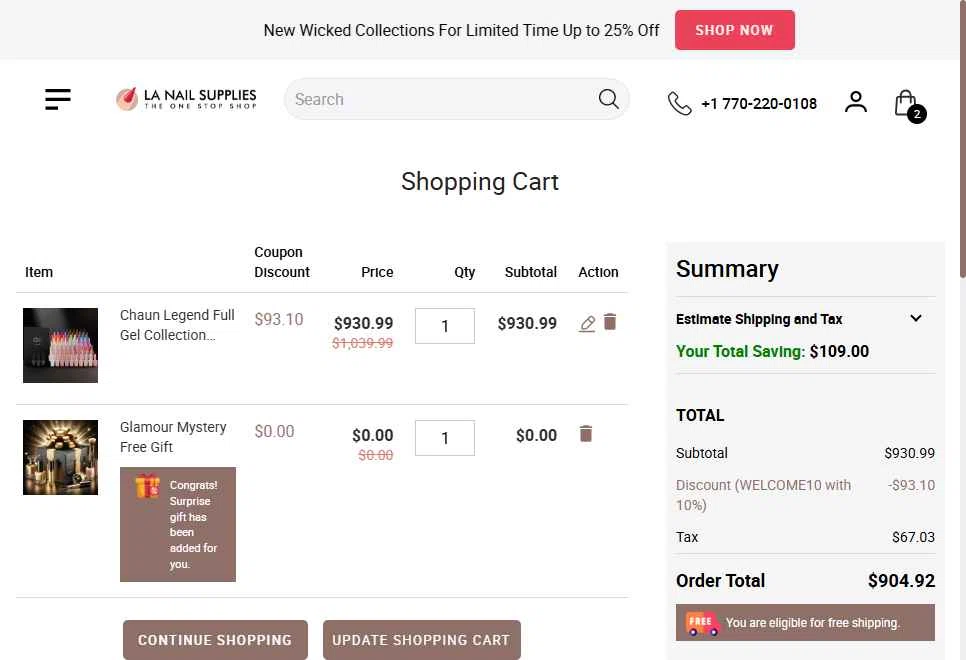Image resolution: width=966 pixels, height=660 pixels.
Task: Open the Glamour Mystery gift thumbnail
Action: (x=60, y=457)
